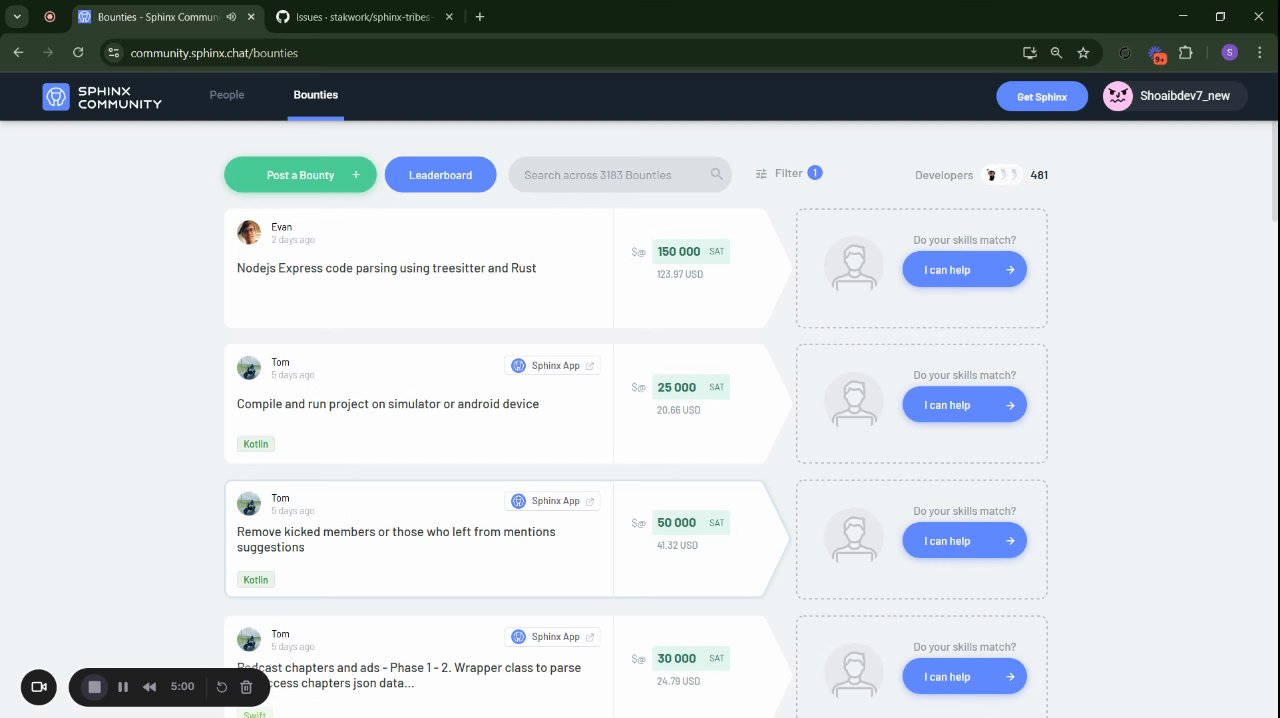Restart the recording with the circular arrow

[222, 687]
